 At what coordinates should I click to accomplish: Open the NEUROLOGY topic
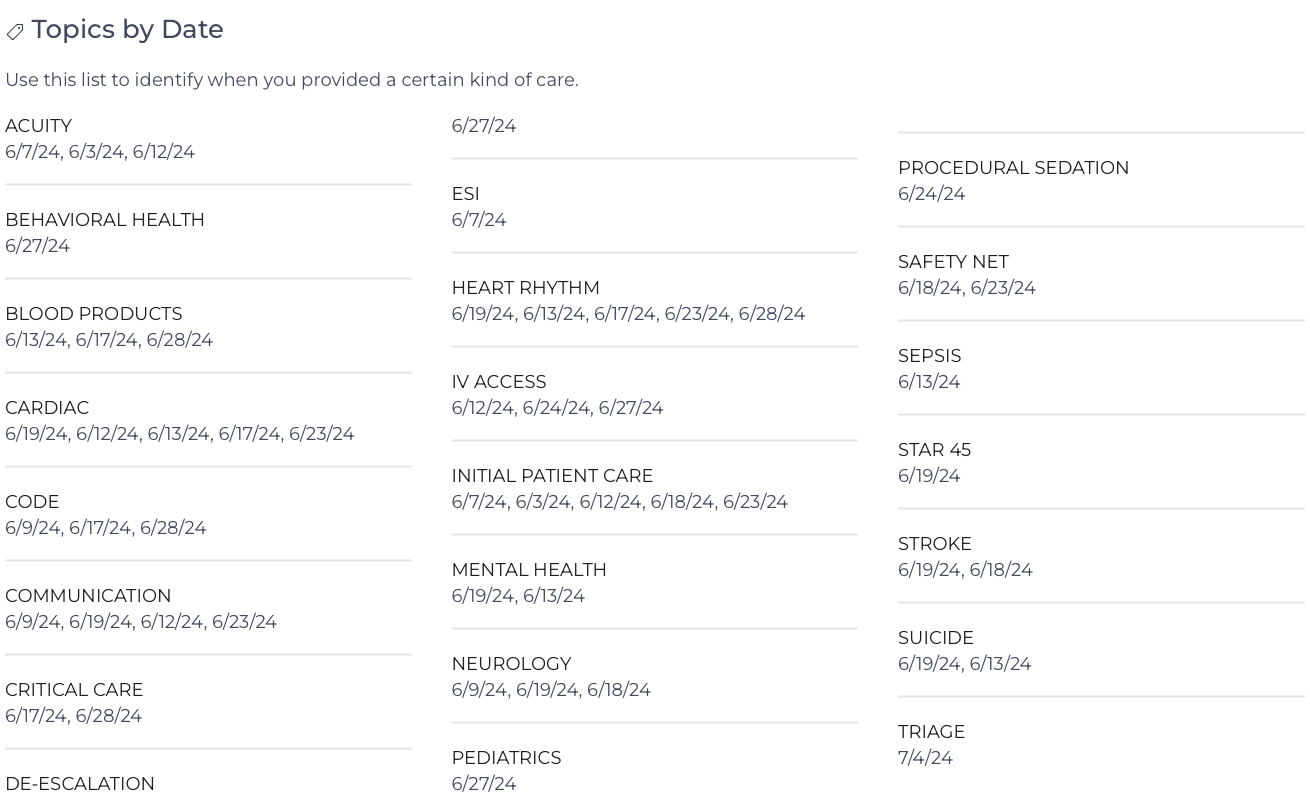(x=512, y=664)
